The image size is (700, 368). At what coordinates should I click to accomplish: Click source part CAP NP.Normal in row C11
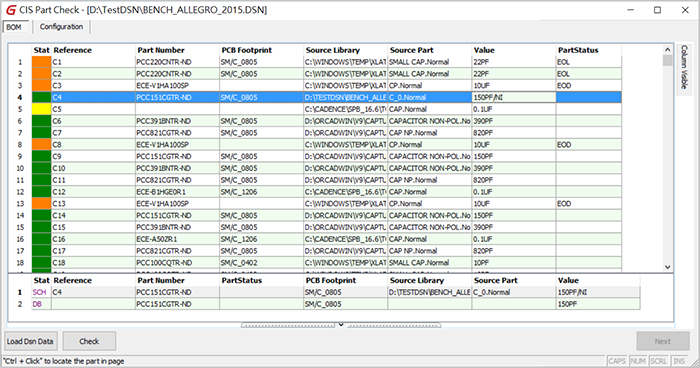[x=430, y=180]
